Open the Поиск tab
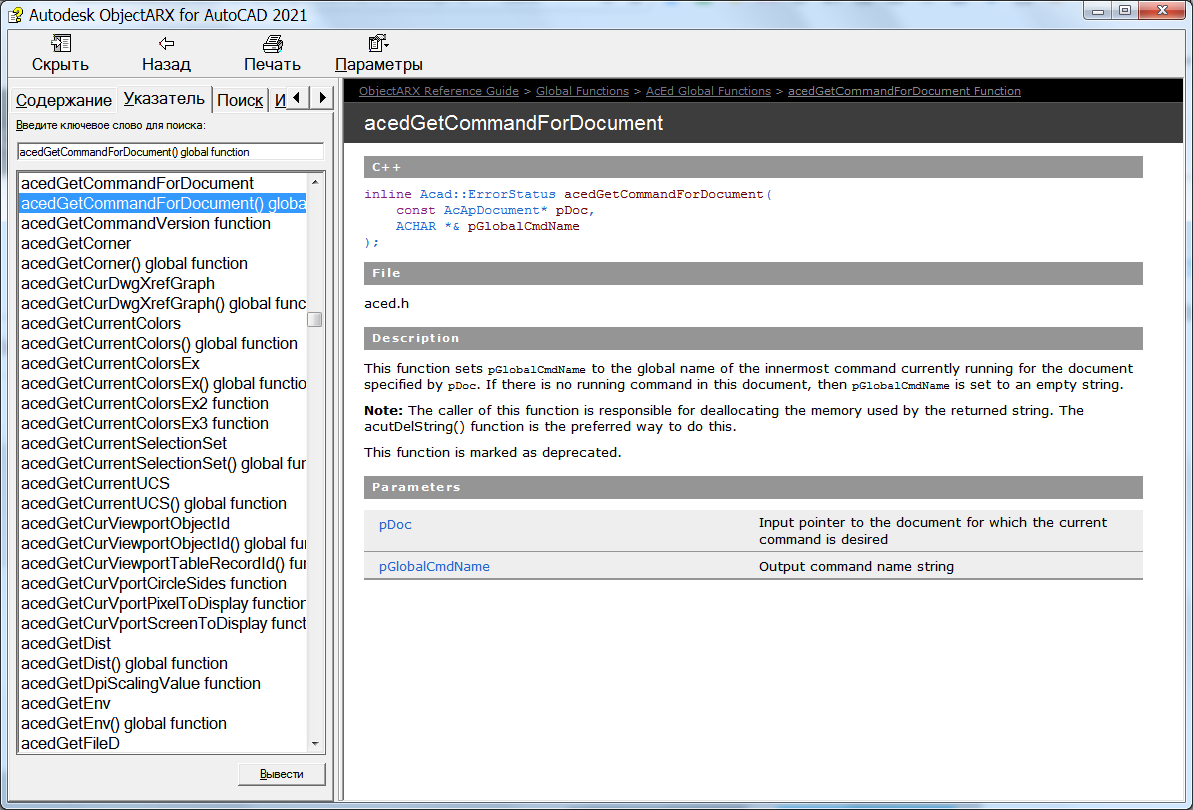 pos(240,100)
